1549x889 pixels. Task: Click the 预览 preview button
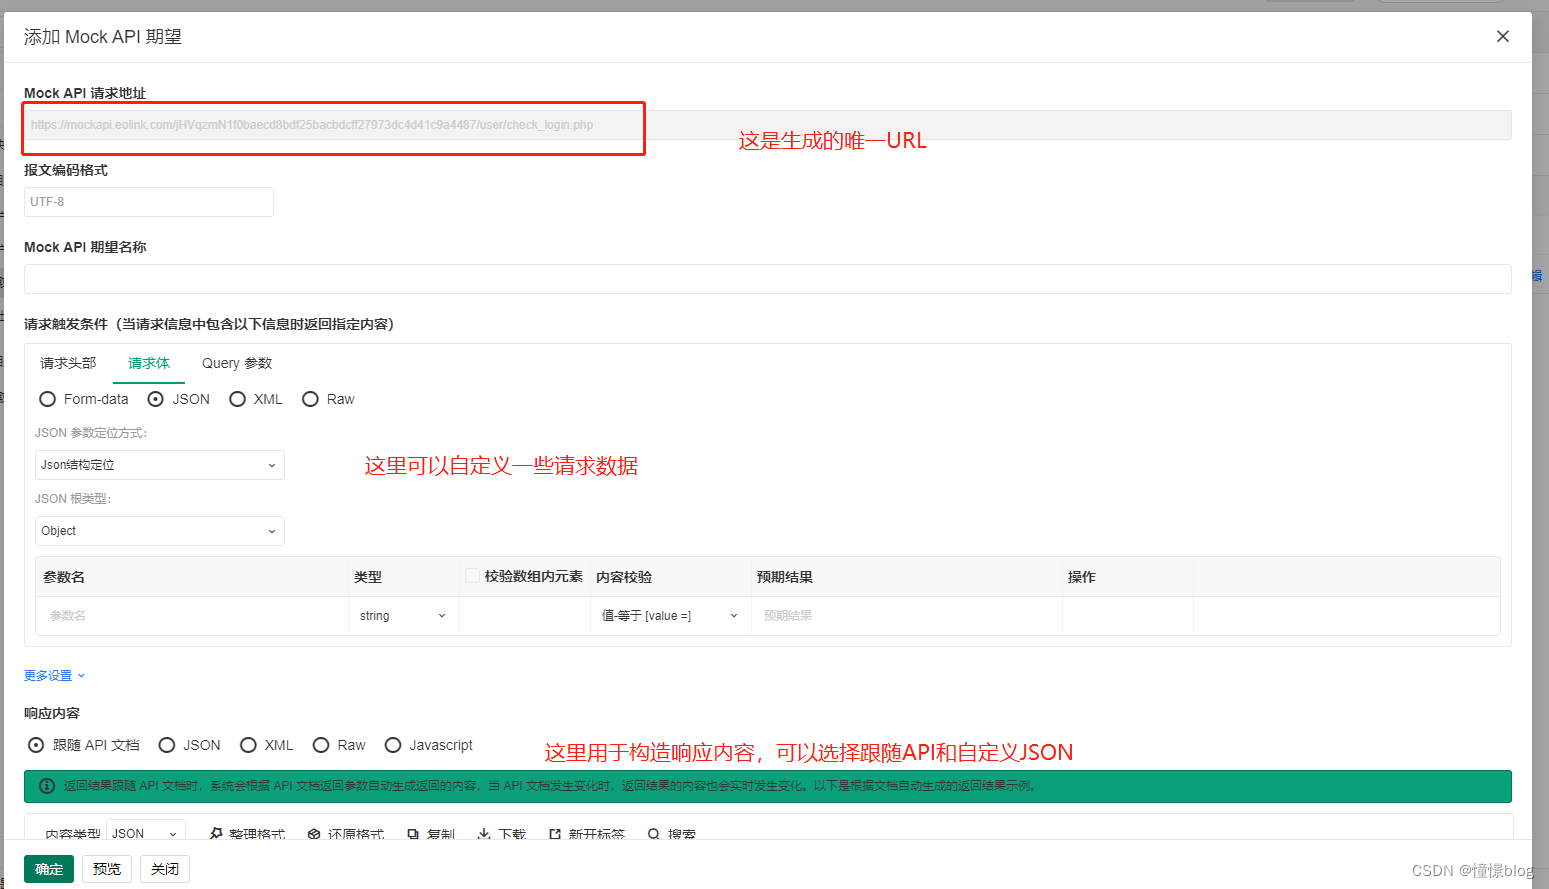coord(107,869)
